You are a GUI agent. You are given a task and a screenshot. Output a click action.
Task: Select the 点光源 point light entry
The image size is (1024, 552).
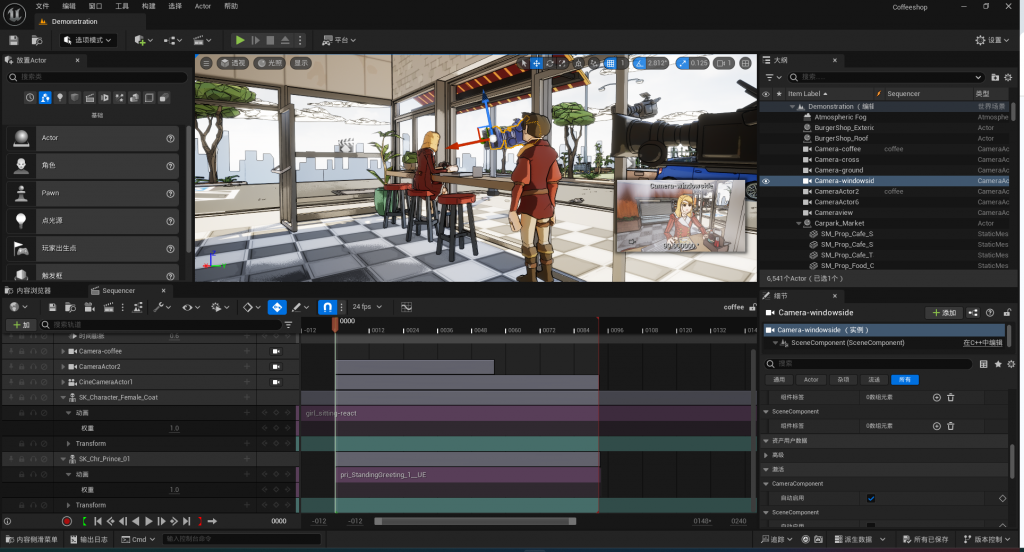(92, 221)
